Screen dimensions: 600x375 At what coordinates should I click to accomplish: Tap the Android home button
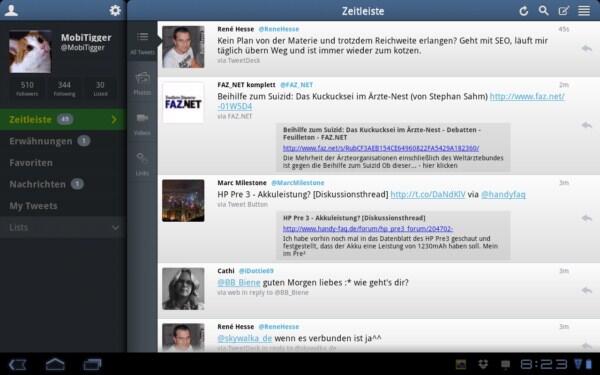pyautogui.click(x=55, y=364)
